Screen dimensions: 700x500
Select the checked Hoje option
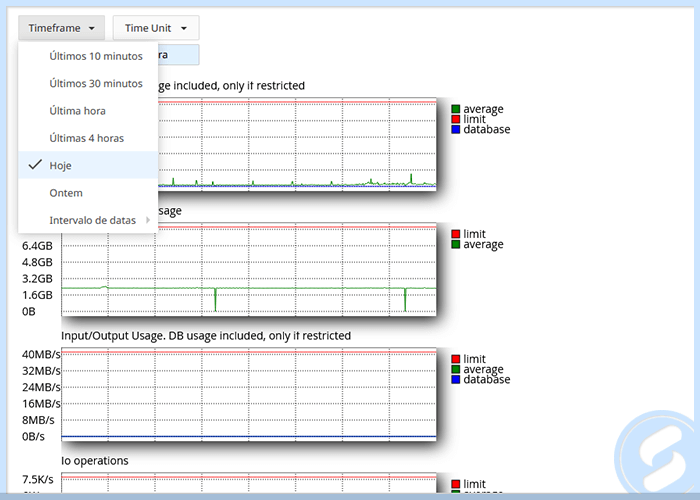click(x=88, y=165)
